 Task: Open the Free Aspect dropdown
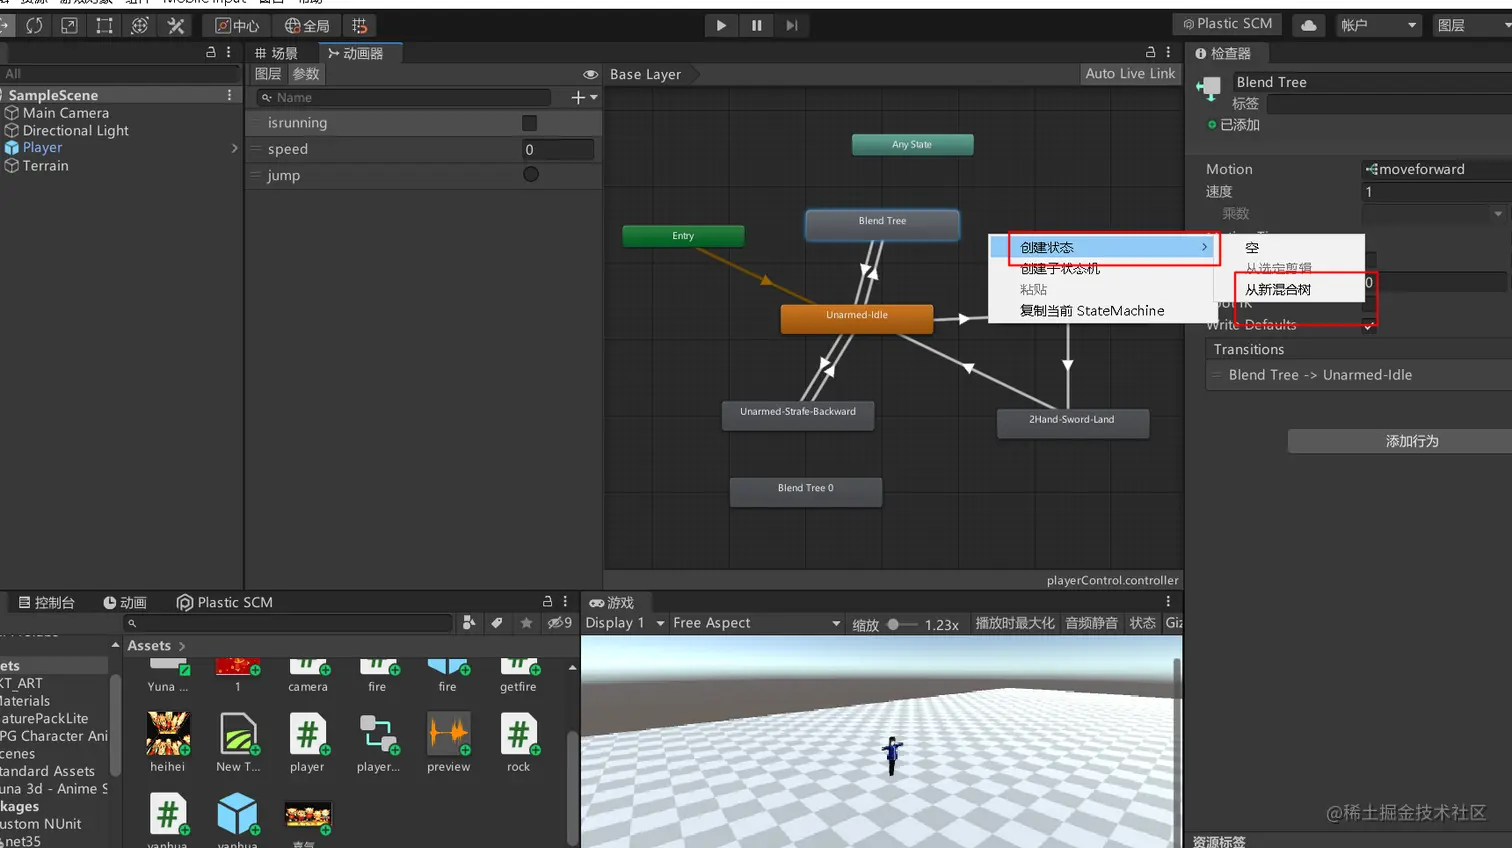pos(757,623)
